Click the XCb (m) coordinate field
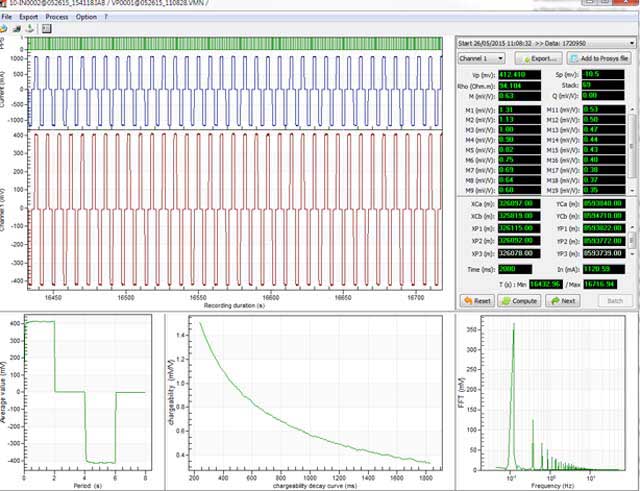The width and height of the screenshot is (640, 491). (518, 216)
